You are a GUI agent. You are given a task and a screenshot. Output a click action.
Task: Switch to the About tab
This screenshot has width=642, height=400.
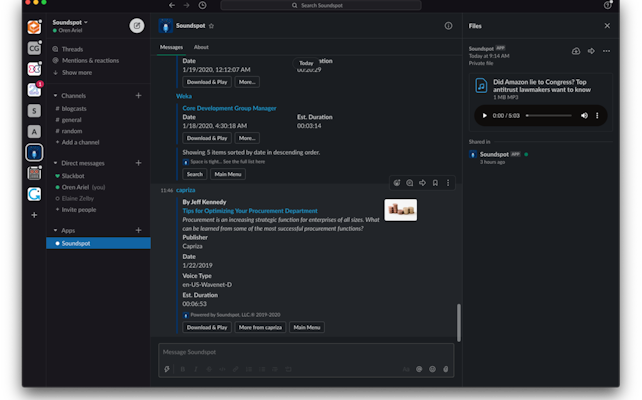(x=201, y=47)
